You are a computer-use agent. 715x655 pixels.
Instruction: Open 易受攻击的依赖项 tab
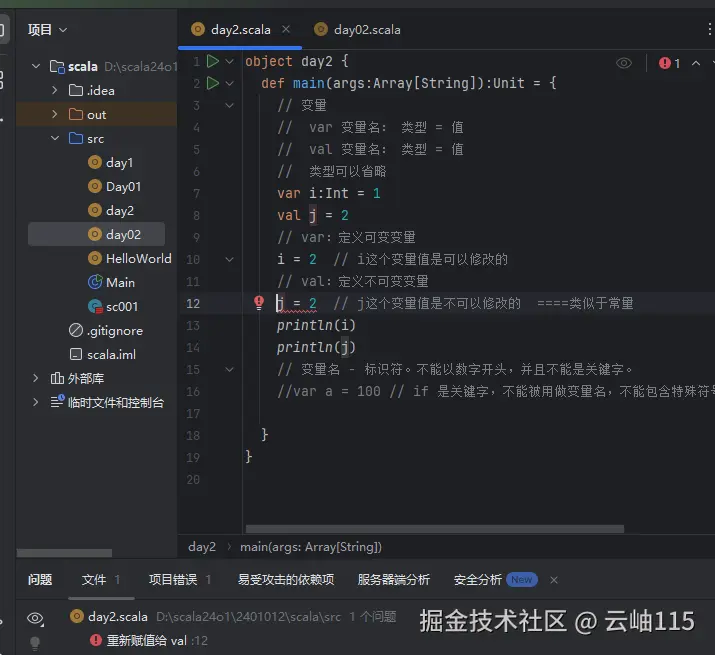(x=286, y=580)
